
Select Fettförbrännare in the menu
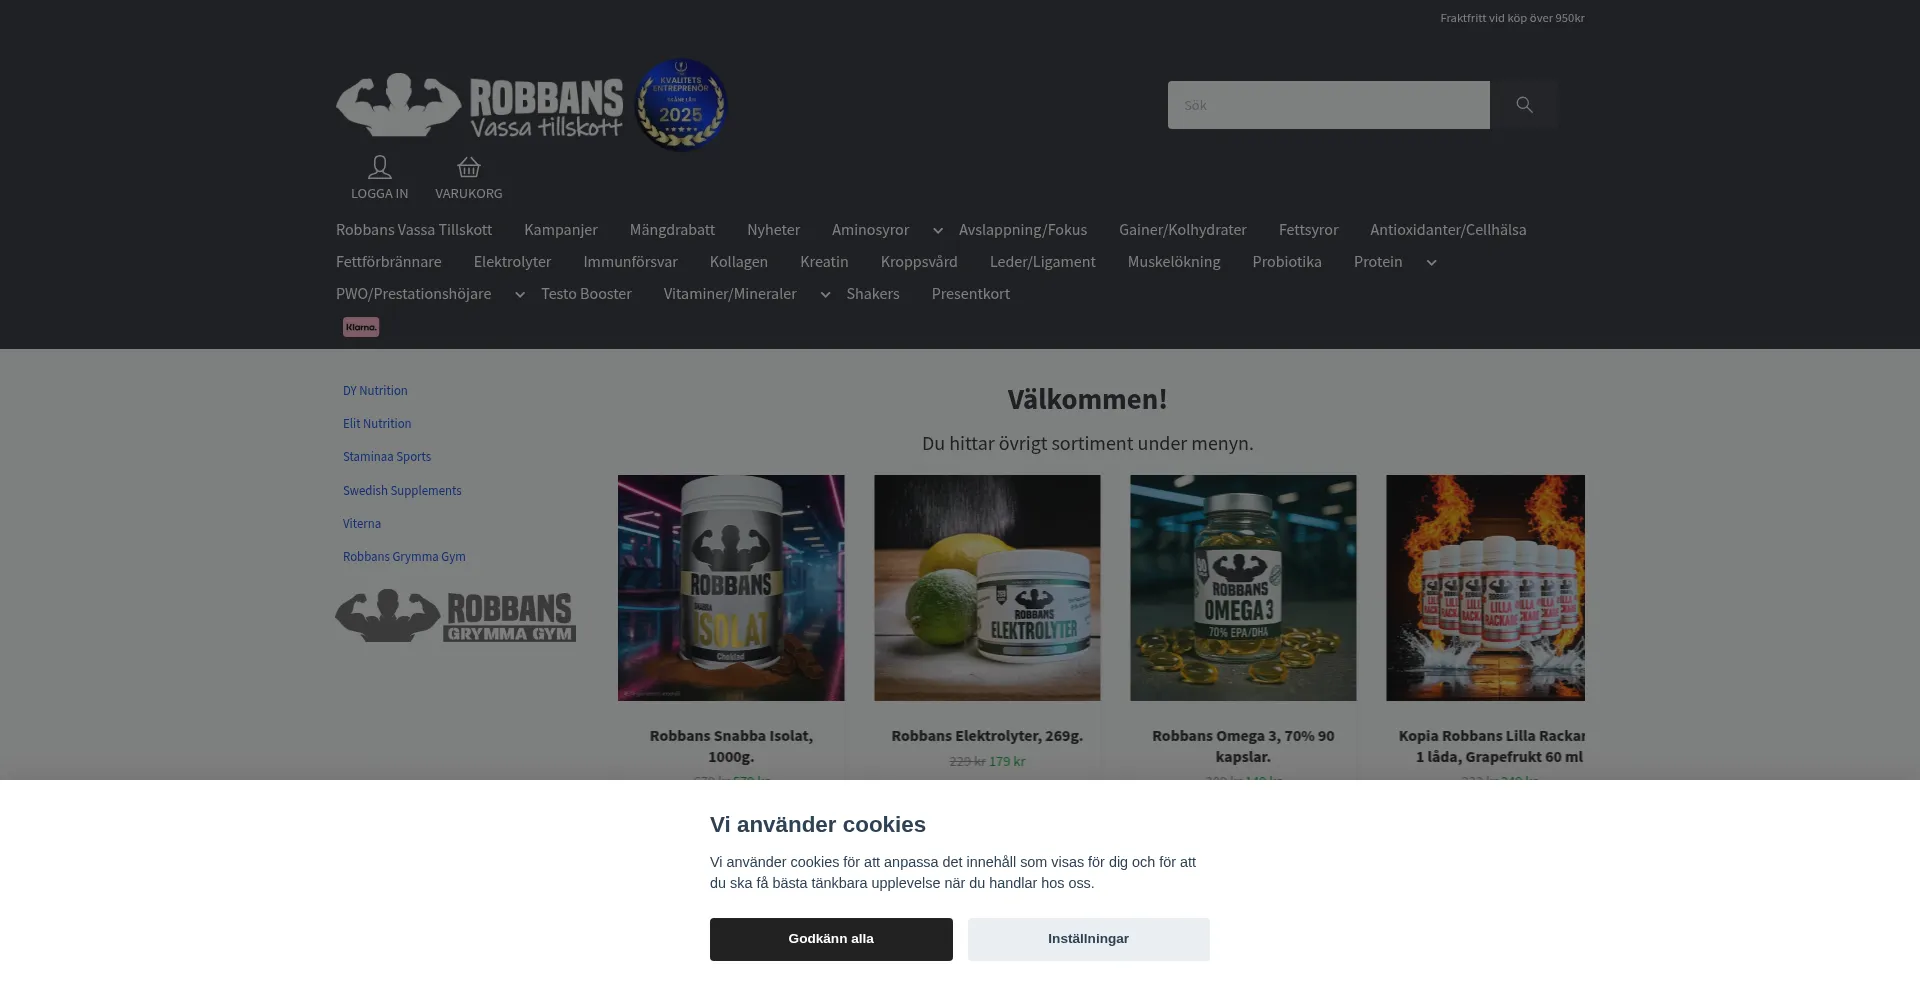pyautogui.click(x=389, y=262)
